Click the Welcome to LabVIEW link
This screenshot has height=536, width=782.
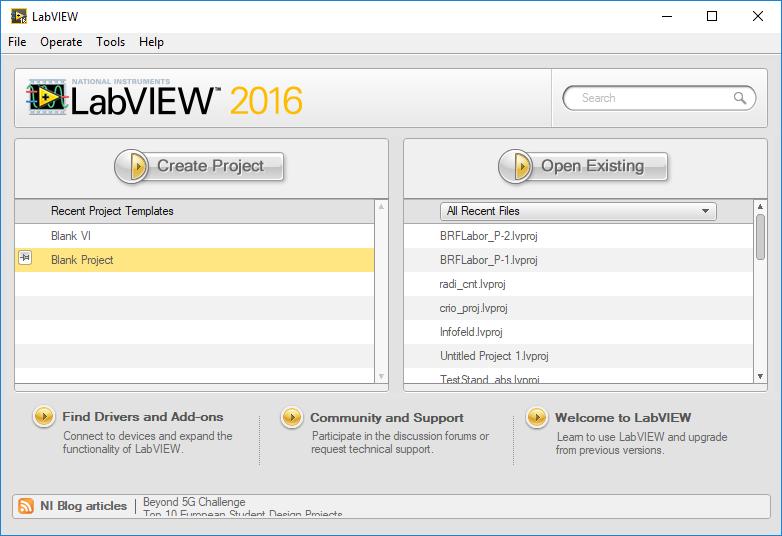(623, 418)
